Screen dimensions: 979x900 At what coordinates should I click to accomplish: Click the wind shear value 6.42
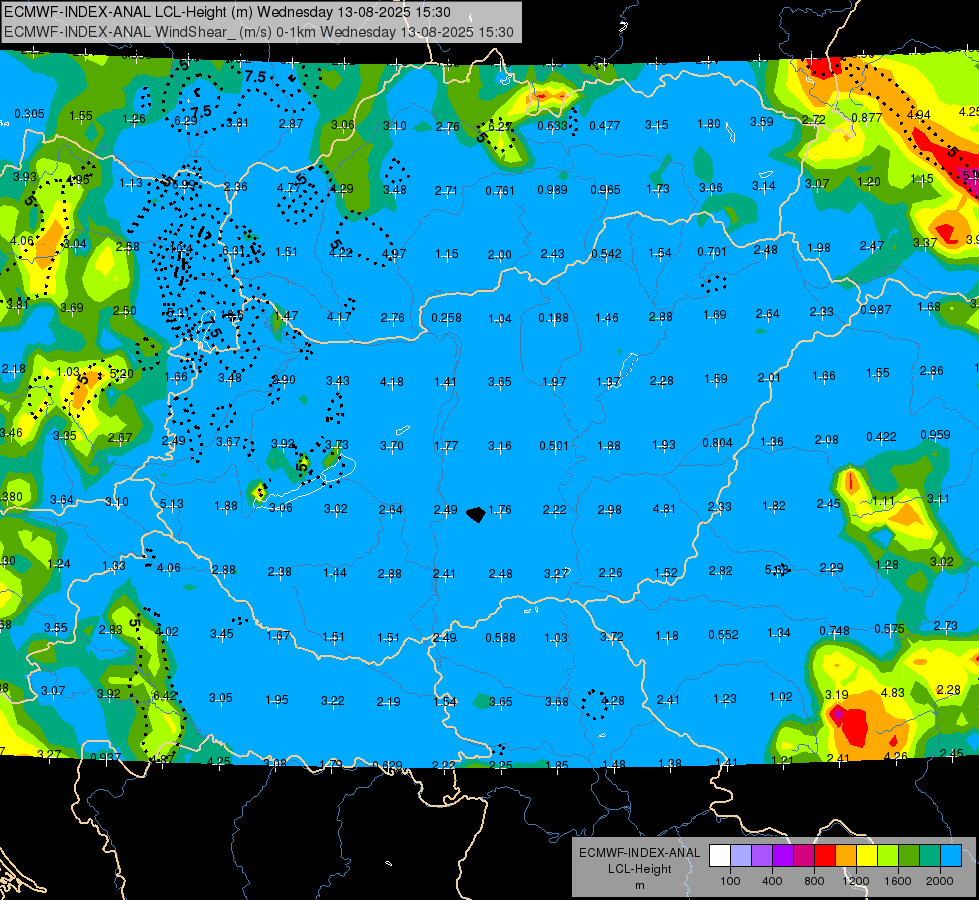(165, 695)
